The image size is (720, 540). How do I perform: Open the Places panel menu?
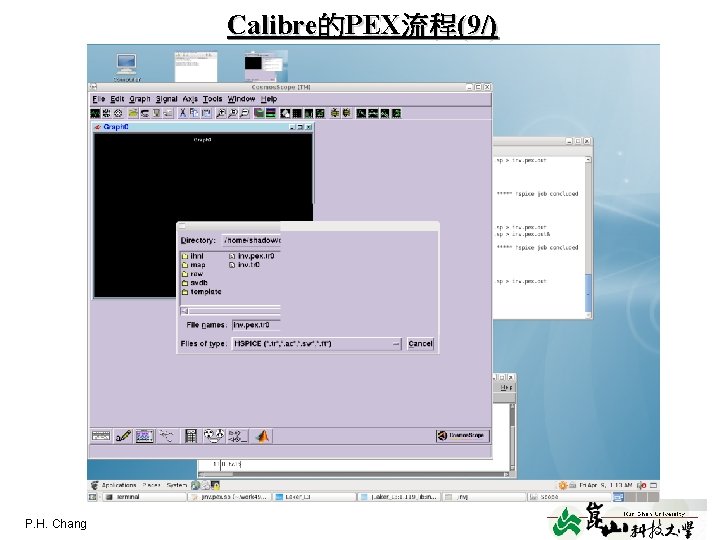152,485
